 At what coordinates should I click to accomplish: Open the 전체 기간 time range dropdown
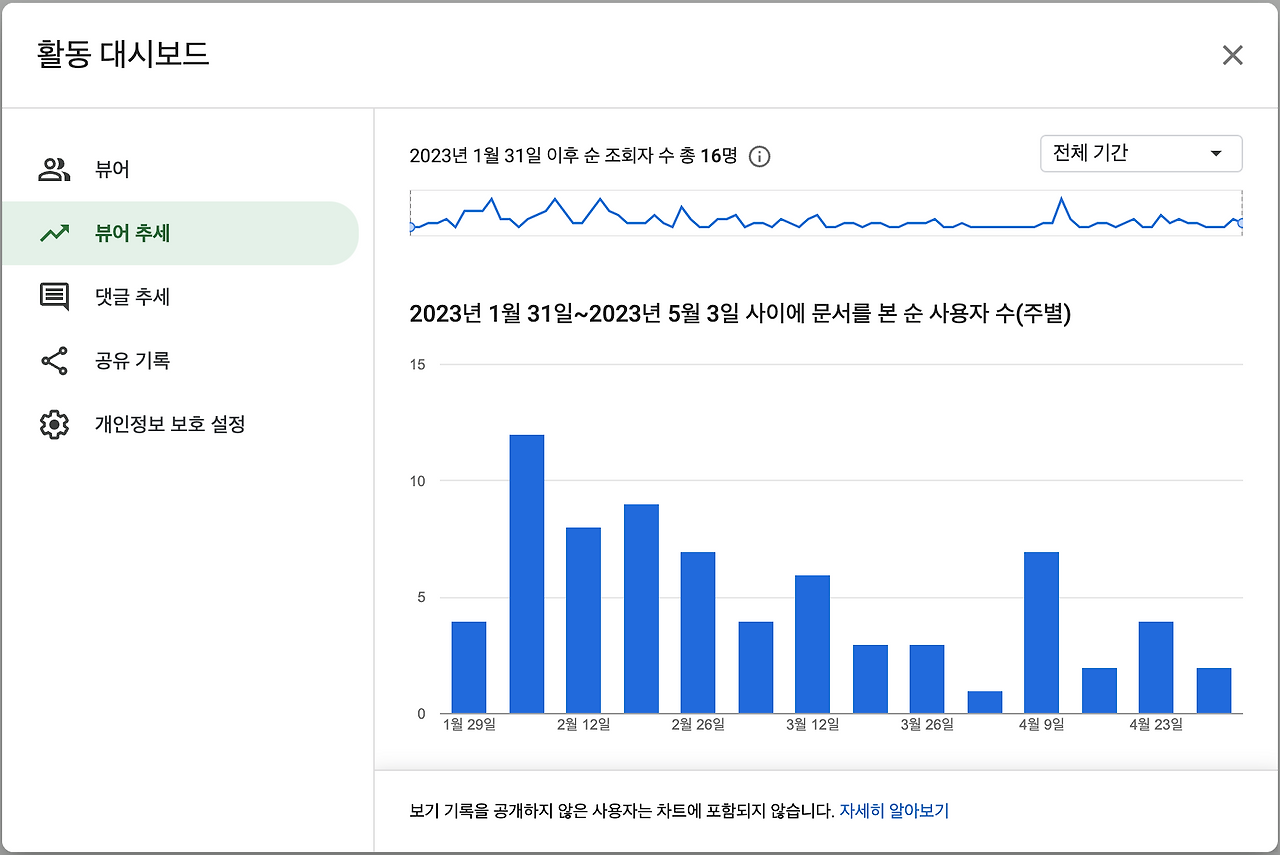click(1140, 153)
